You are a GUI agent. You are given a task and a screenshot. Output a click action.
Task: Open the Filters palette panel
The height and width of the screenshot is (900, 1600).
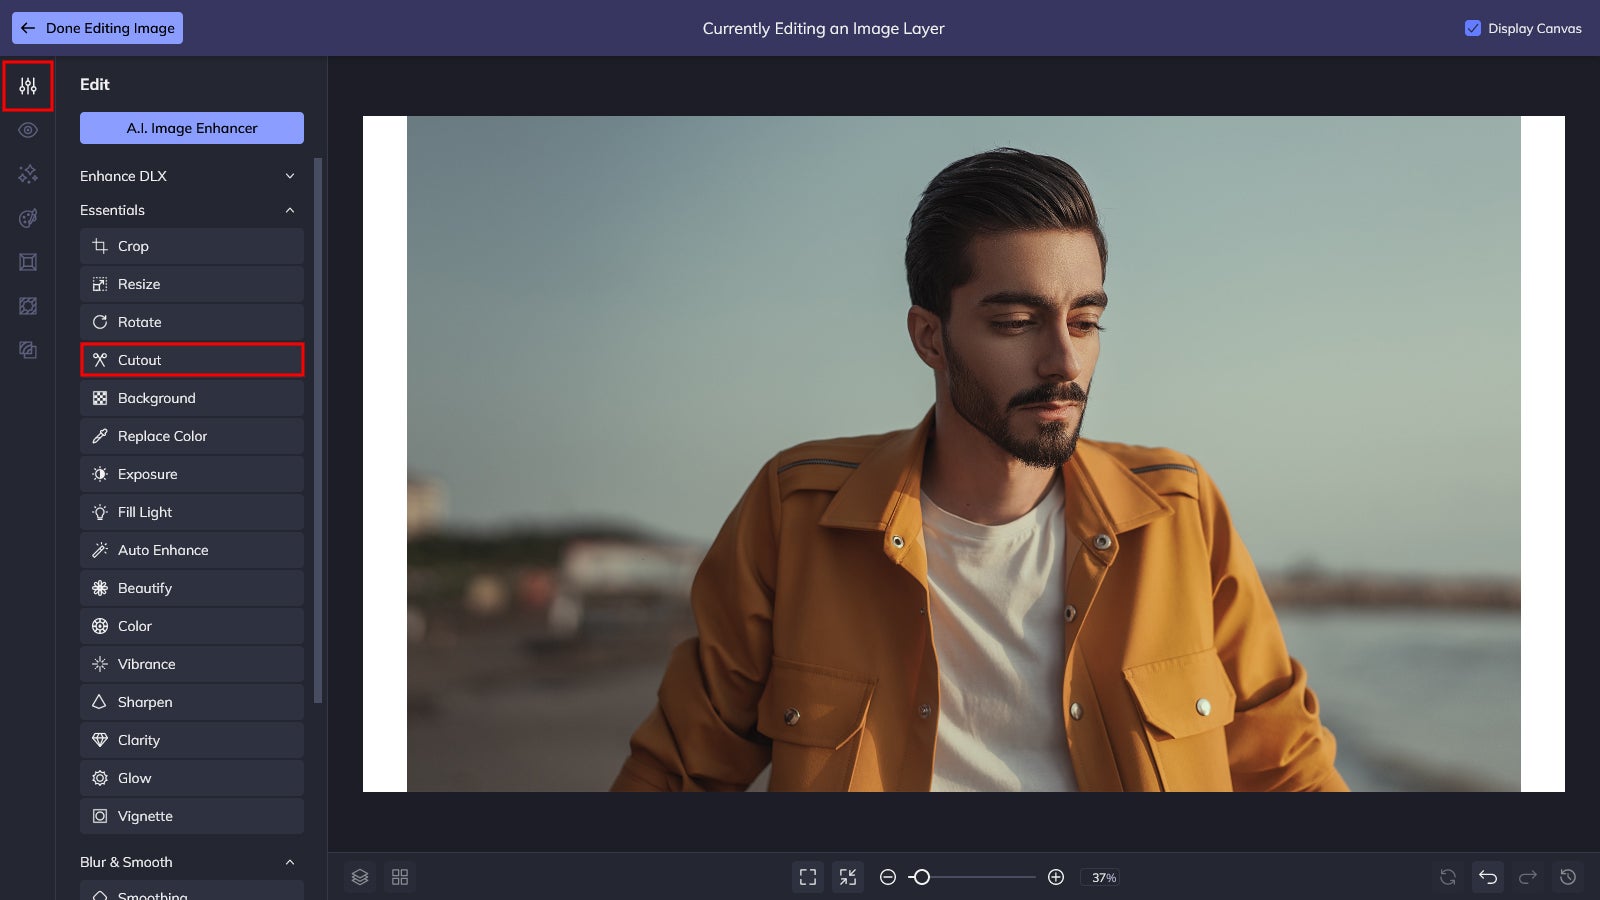pyautogui.click(x=27, y=218)
